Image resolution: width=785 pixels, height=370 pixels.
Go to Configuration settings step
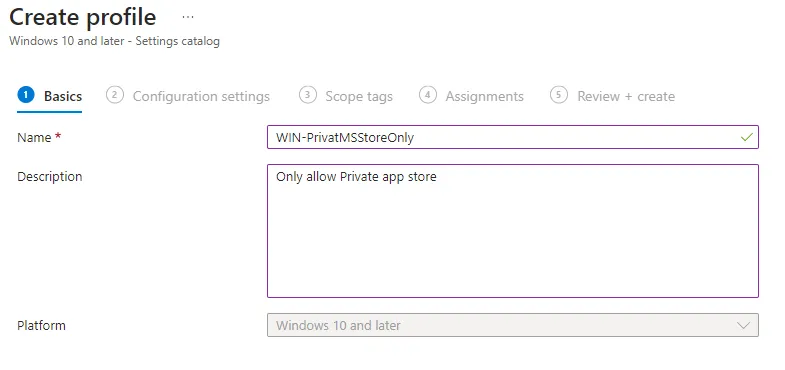click(188, 96)
